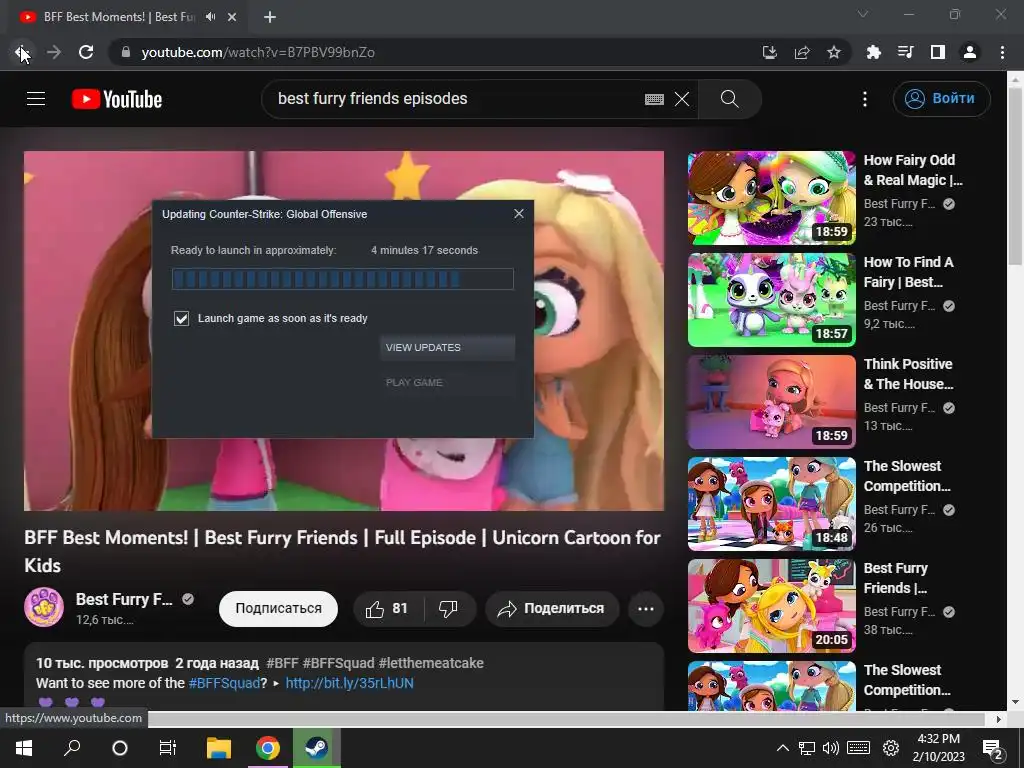Screen dimensions: 1024x768
Task: Go back with the browser back arrow
Action: click(22, 52)
